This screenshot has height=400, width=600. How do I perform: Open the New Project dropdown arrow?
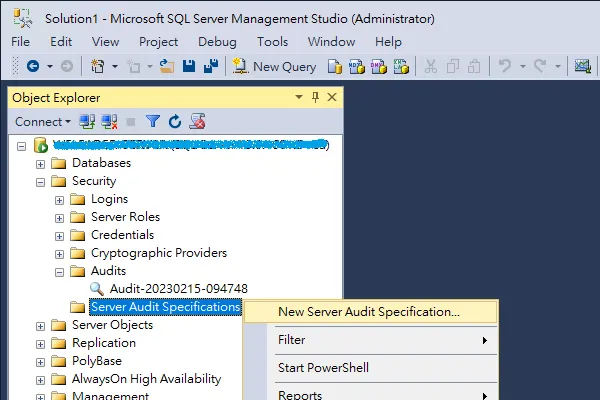point(114,67)
